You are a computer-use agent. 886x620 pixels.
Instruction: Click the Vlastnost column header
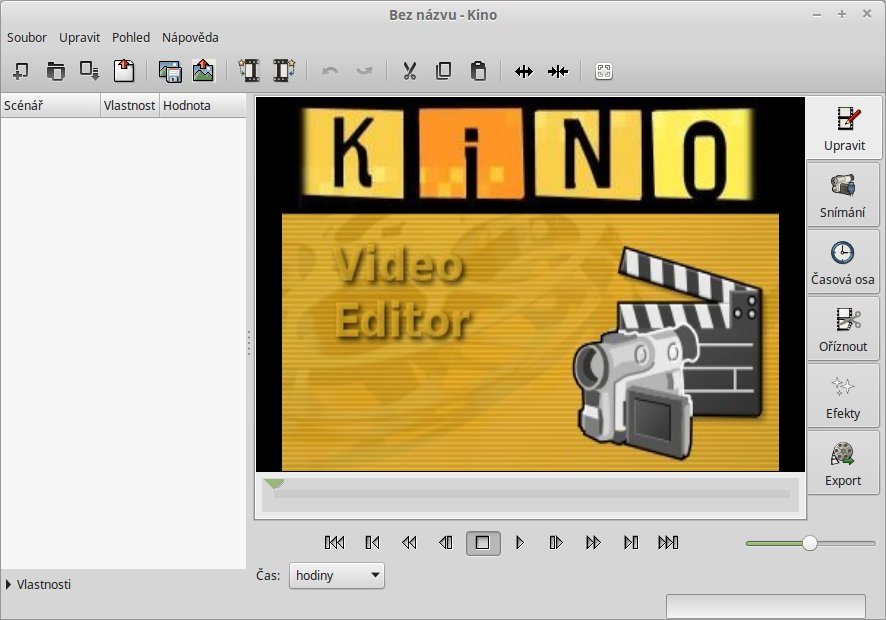tap(130, 106)
